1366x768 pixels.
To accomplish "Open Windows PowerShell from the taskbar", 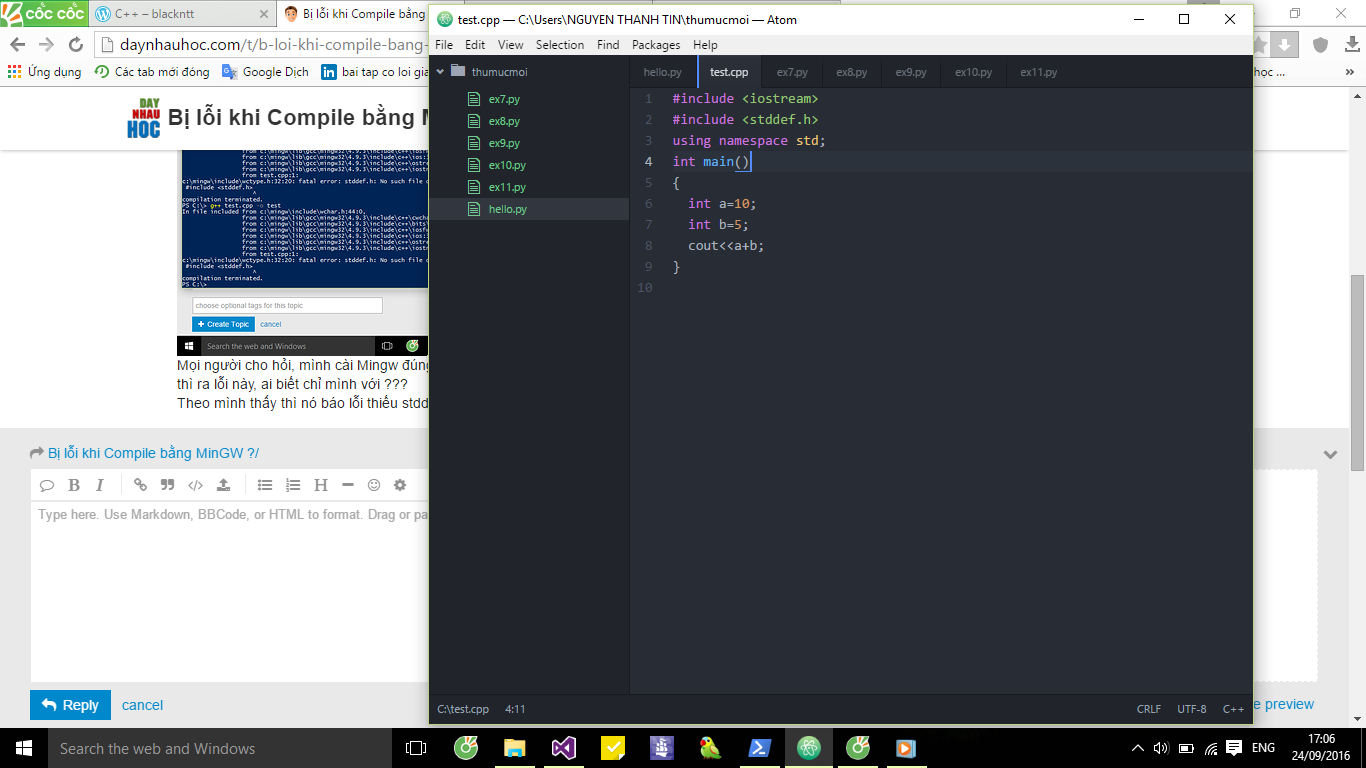I will 760,748.
